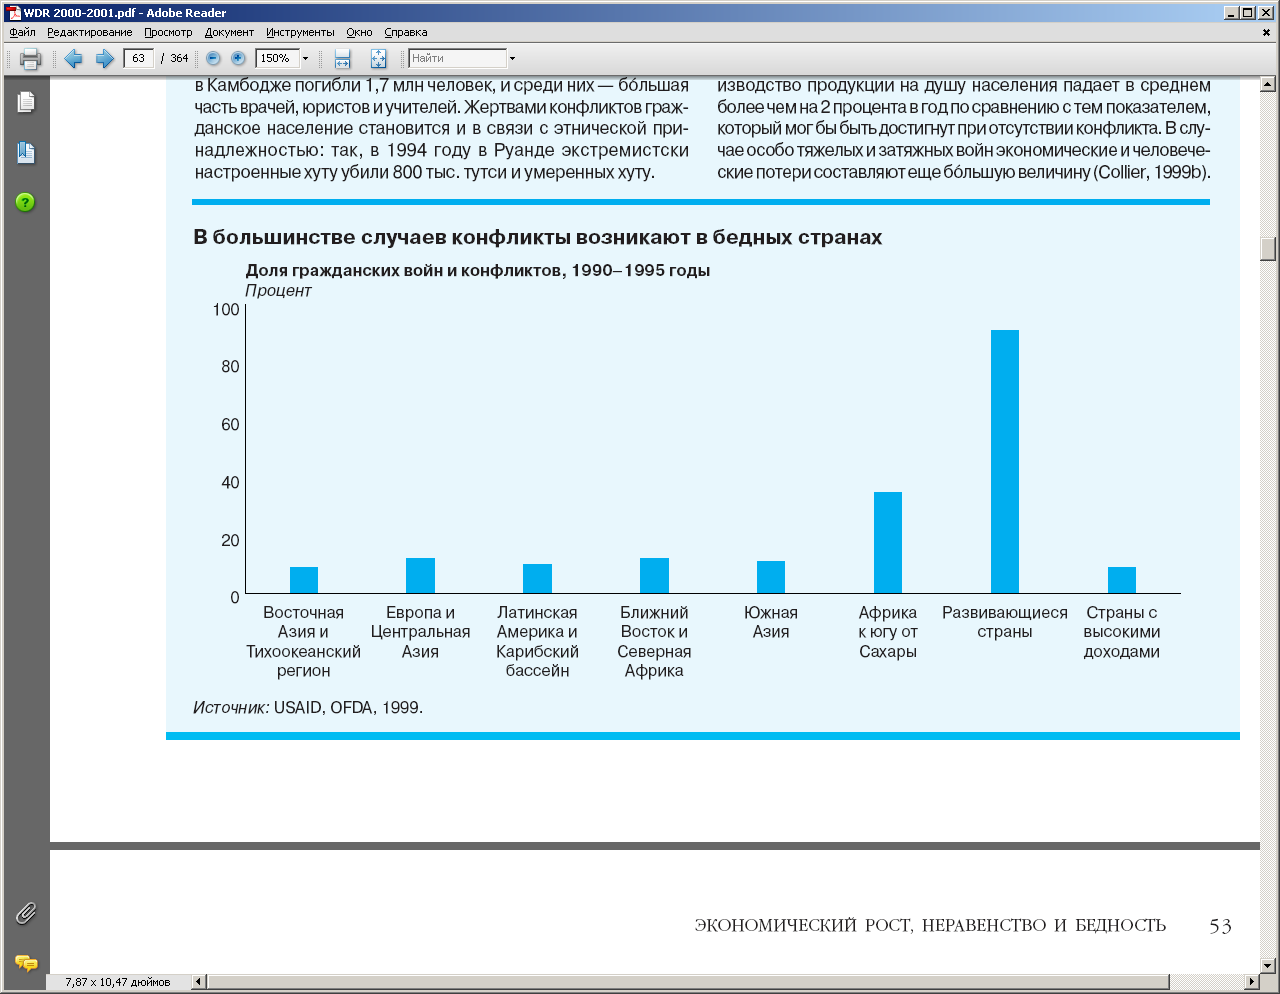Close the document with the menu bar X
1280x994 pixels.
[x=1267, y=32]
